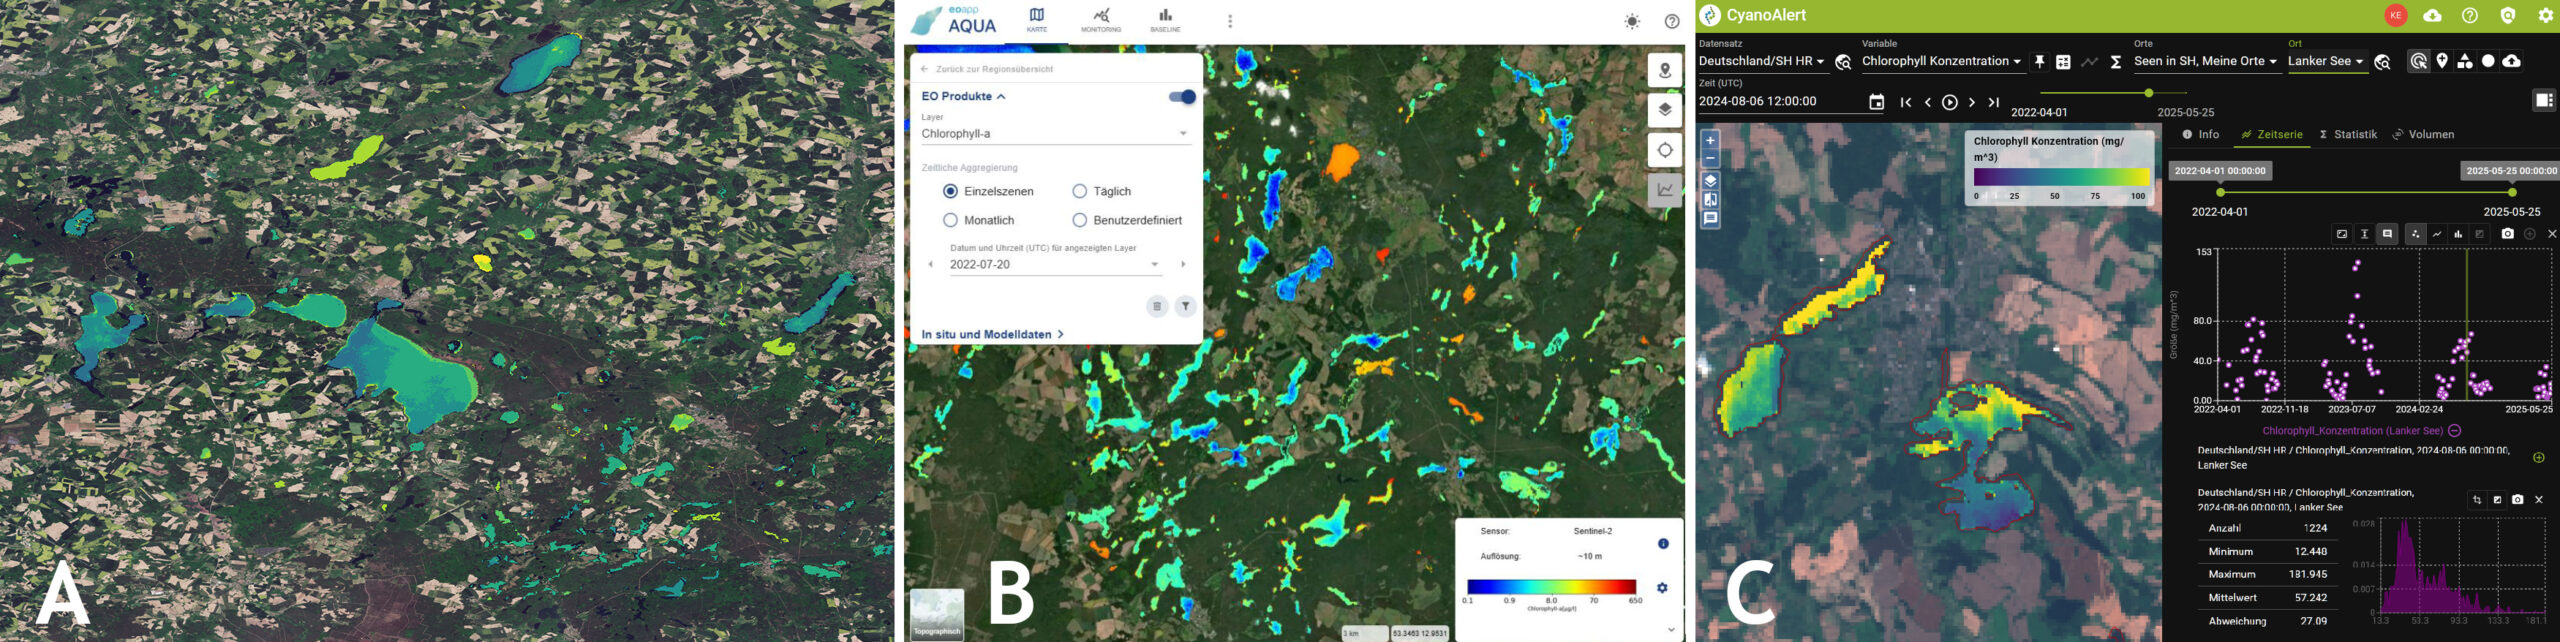Viewport: 2560px width, 642px height.
Task: Open the Monitoring view in eoapp AQUA
Action: tap(1100, 19)
